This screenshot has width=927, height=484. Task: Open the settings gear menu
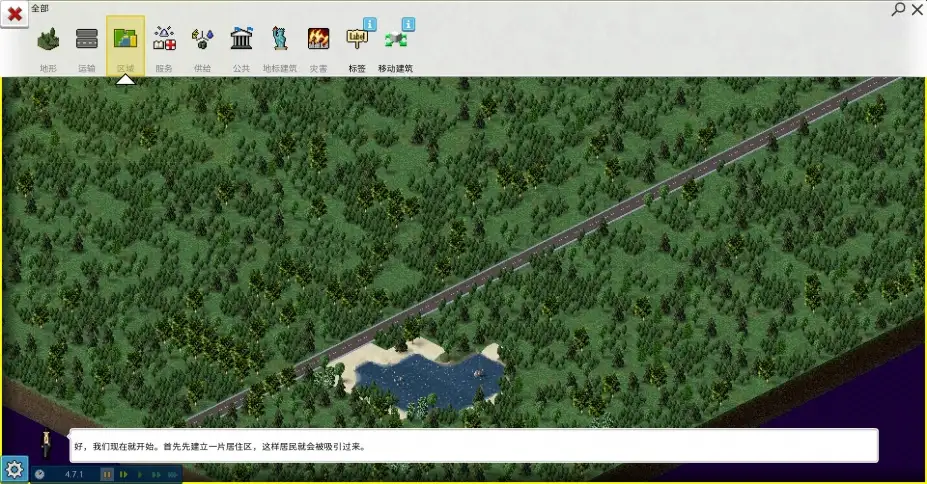(x=14, y=470)
